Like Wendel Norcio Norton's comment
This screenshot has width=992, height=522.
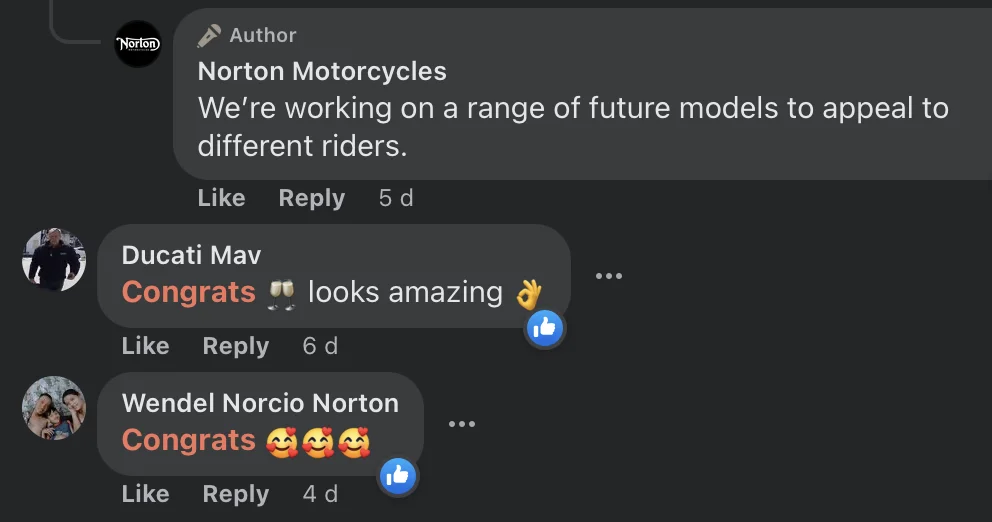pos(145,494)
